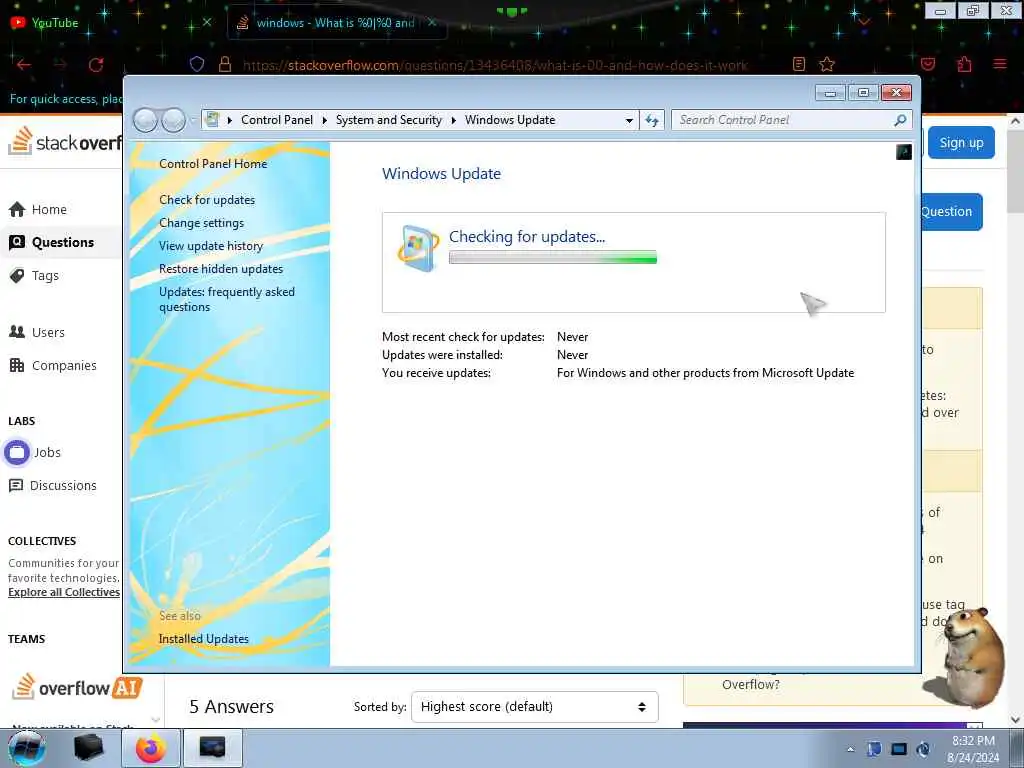Expand the Control Panel breadcrumb arrow

[x=325, y=120]
